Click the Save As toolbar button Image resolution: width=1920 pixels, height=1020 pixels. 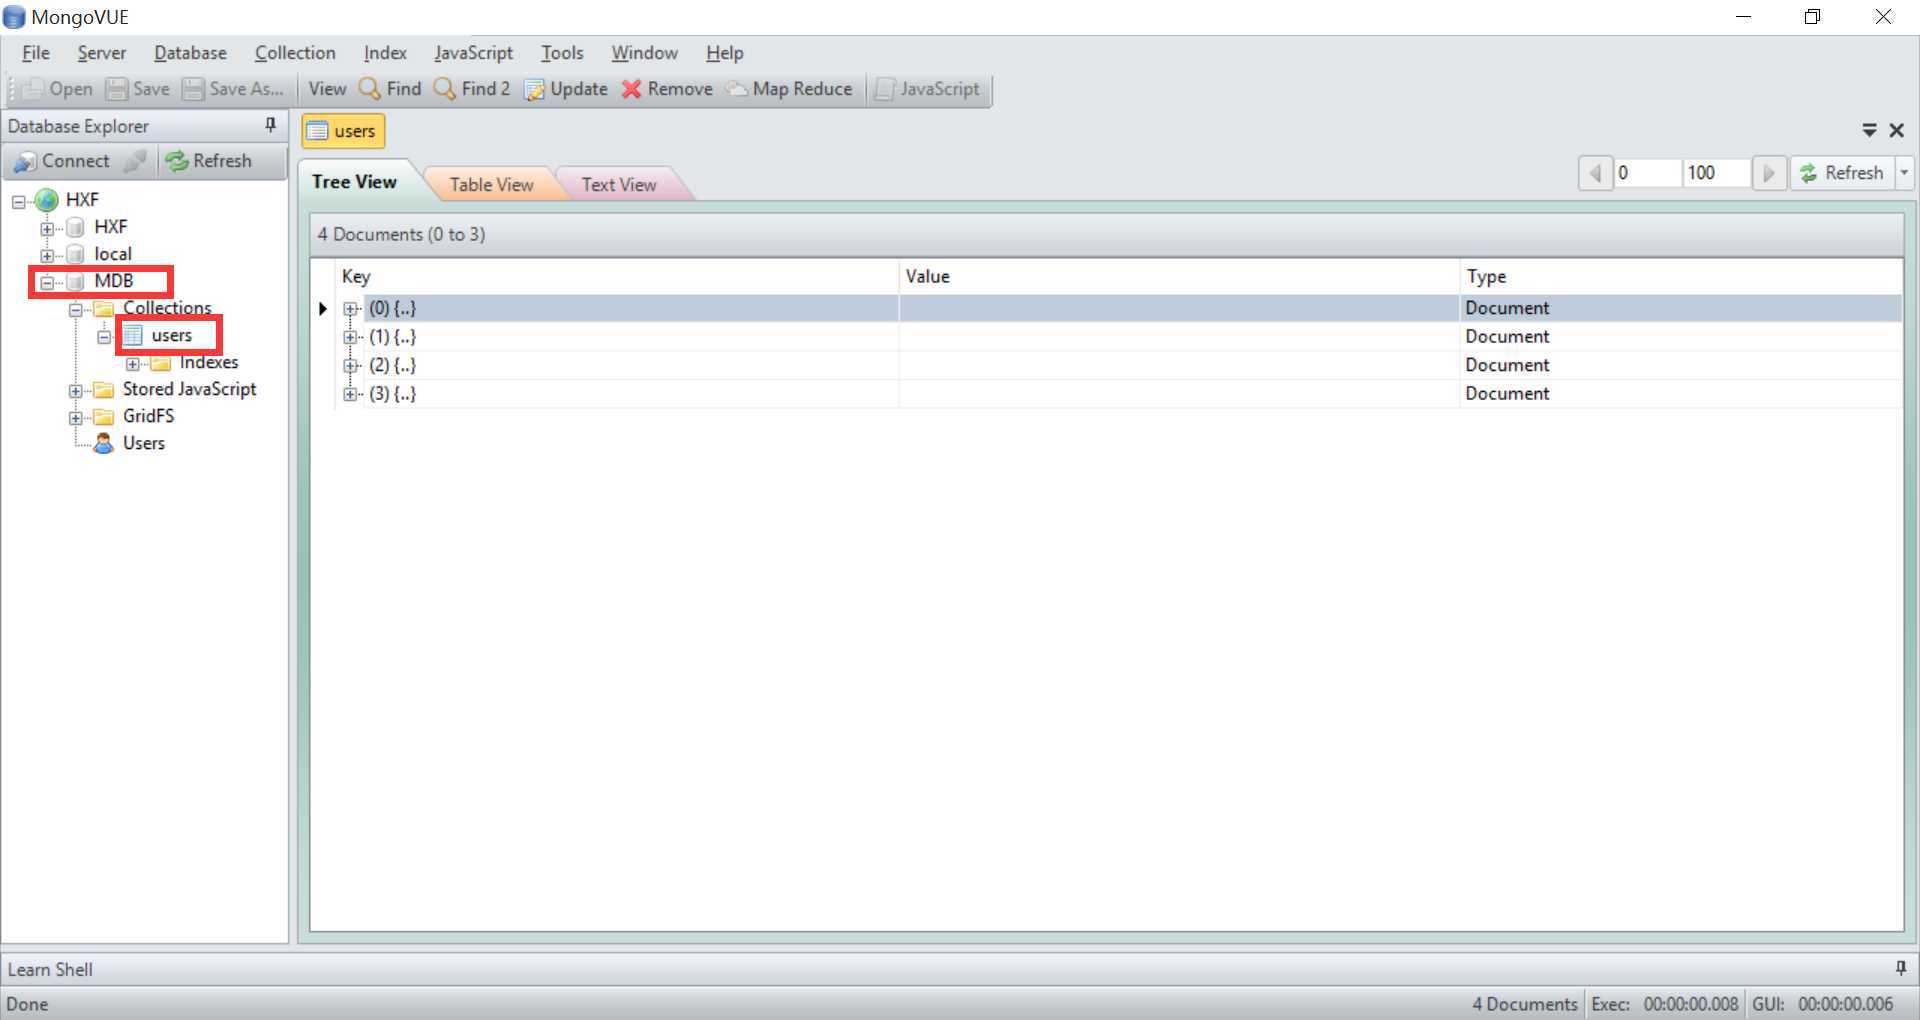click(234, 89)
